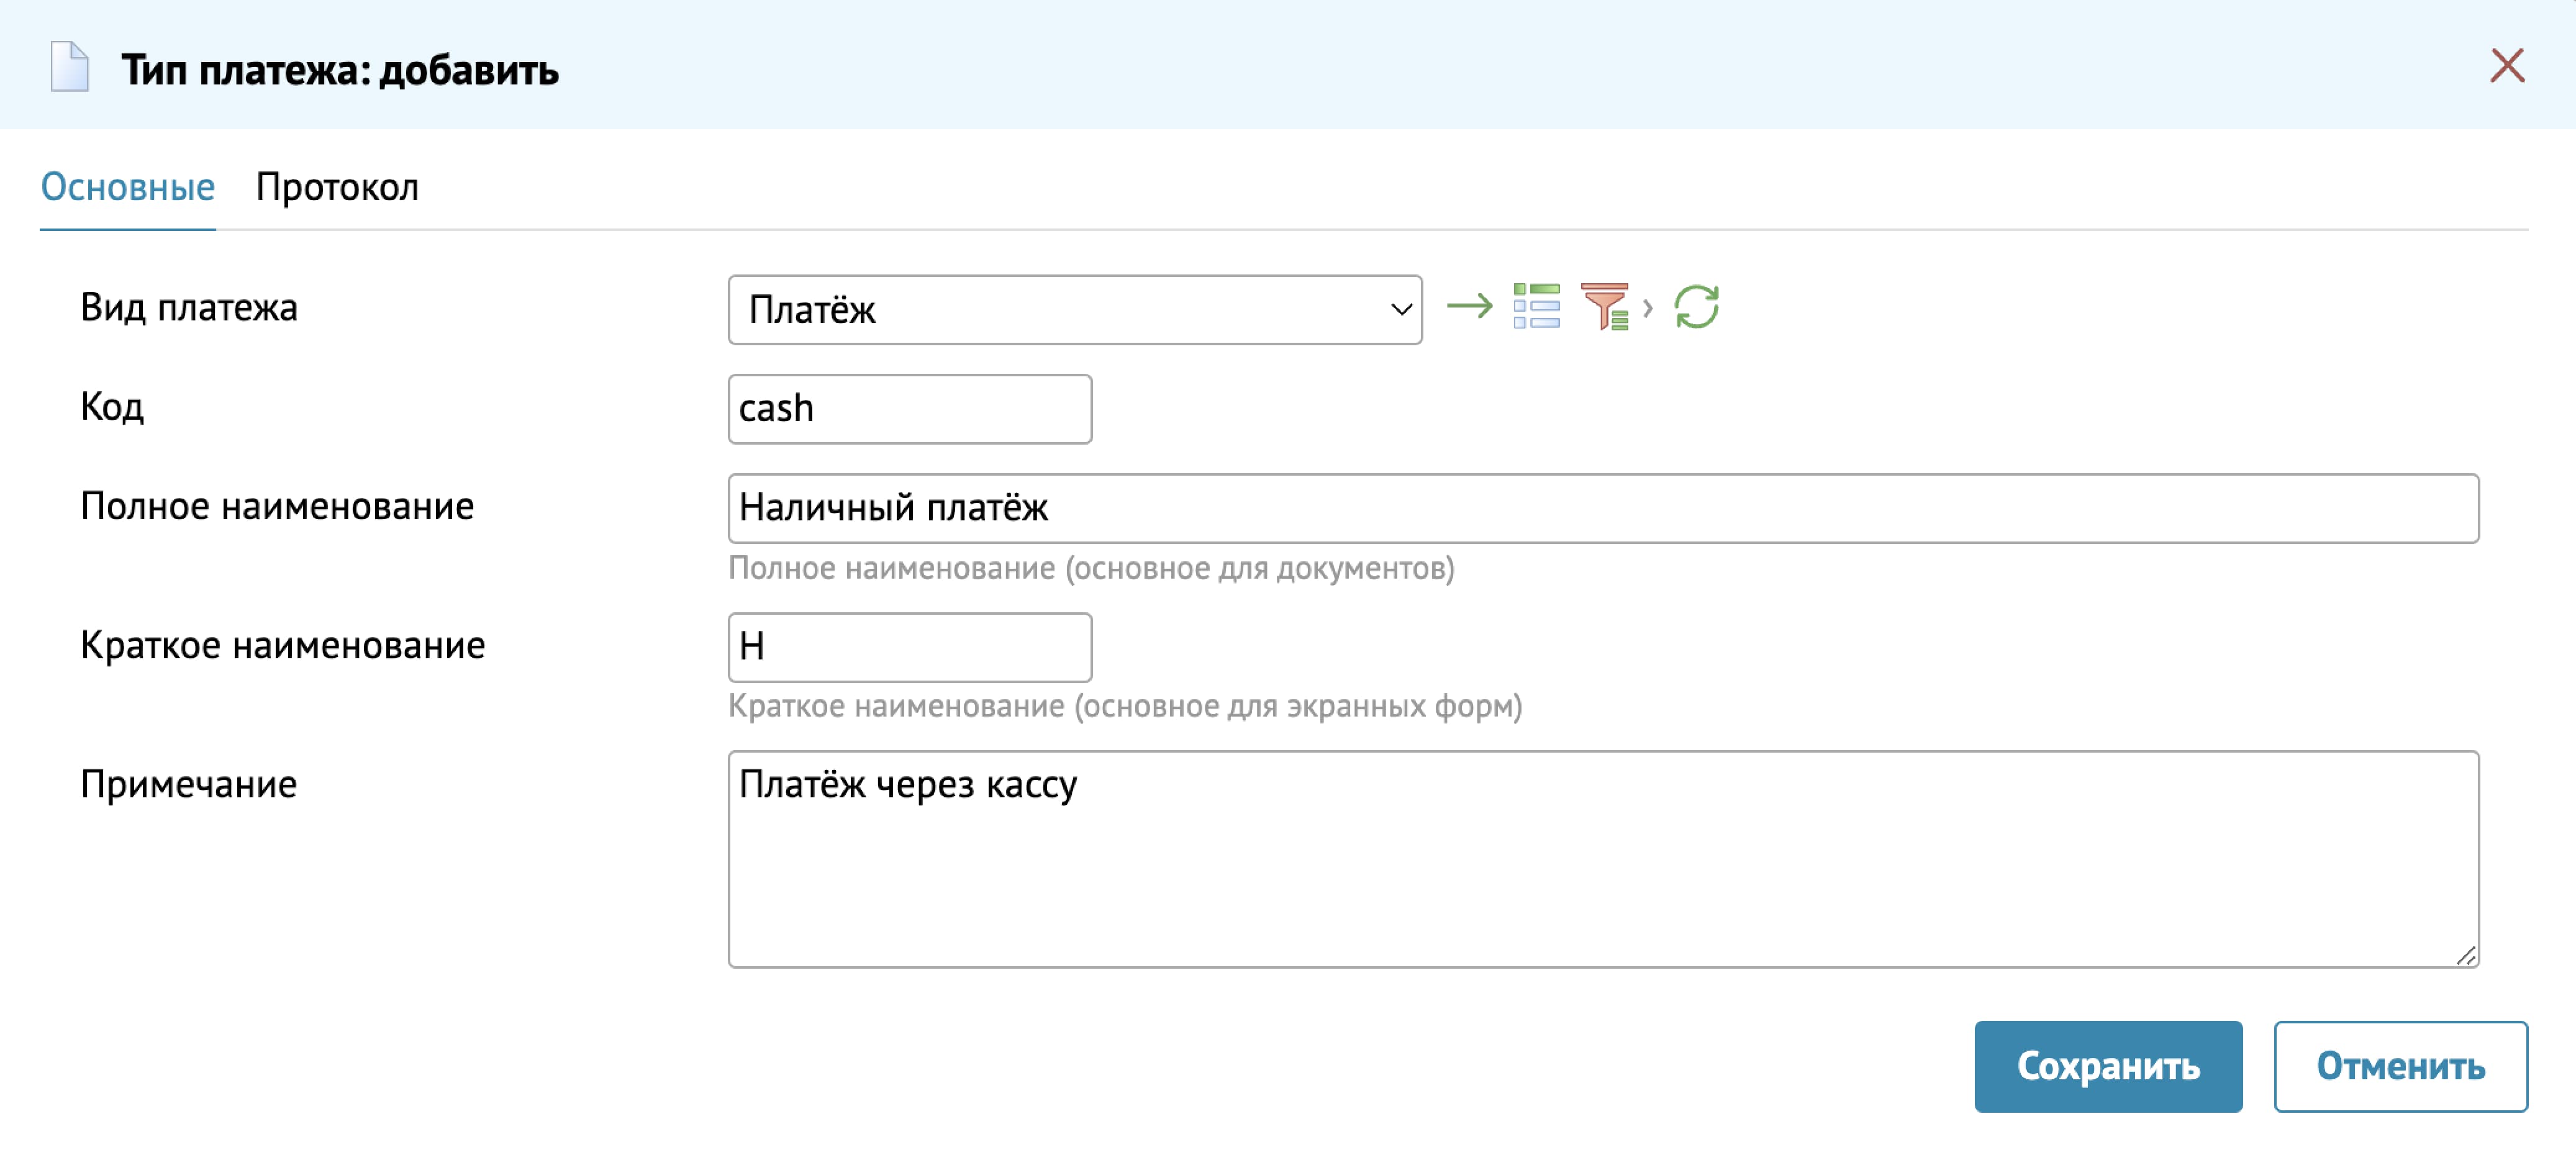Click the red funnel filter icon

(1604, 306)
